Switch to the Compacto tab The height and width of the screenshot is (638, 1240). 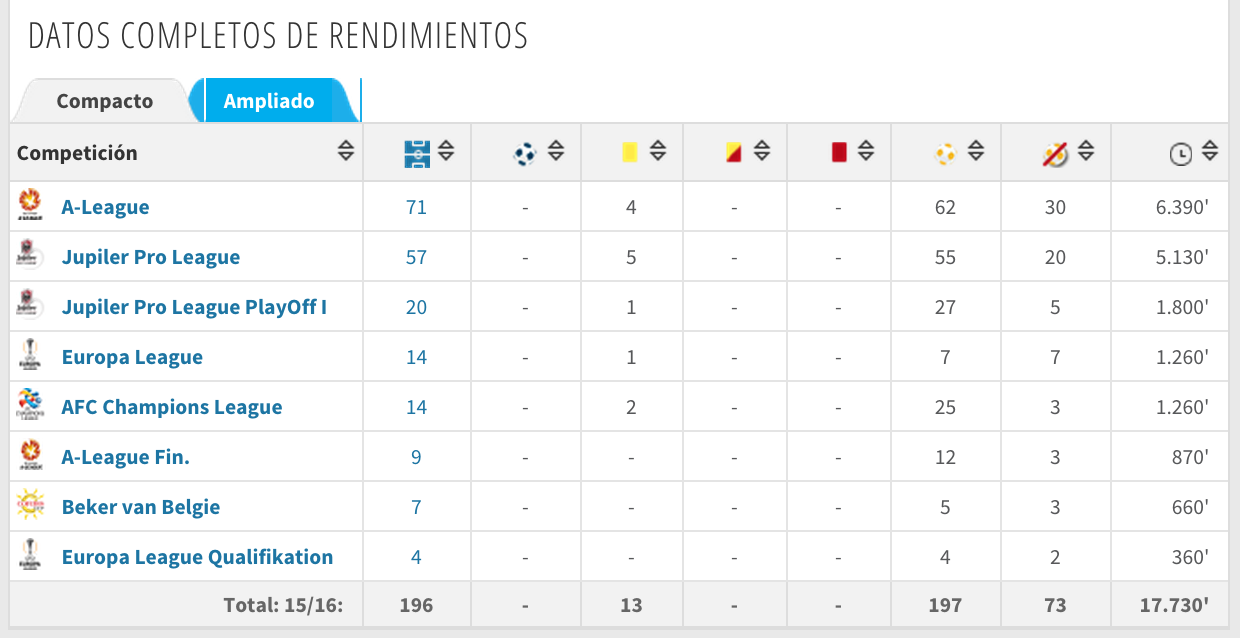click(104, 101)
